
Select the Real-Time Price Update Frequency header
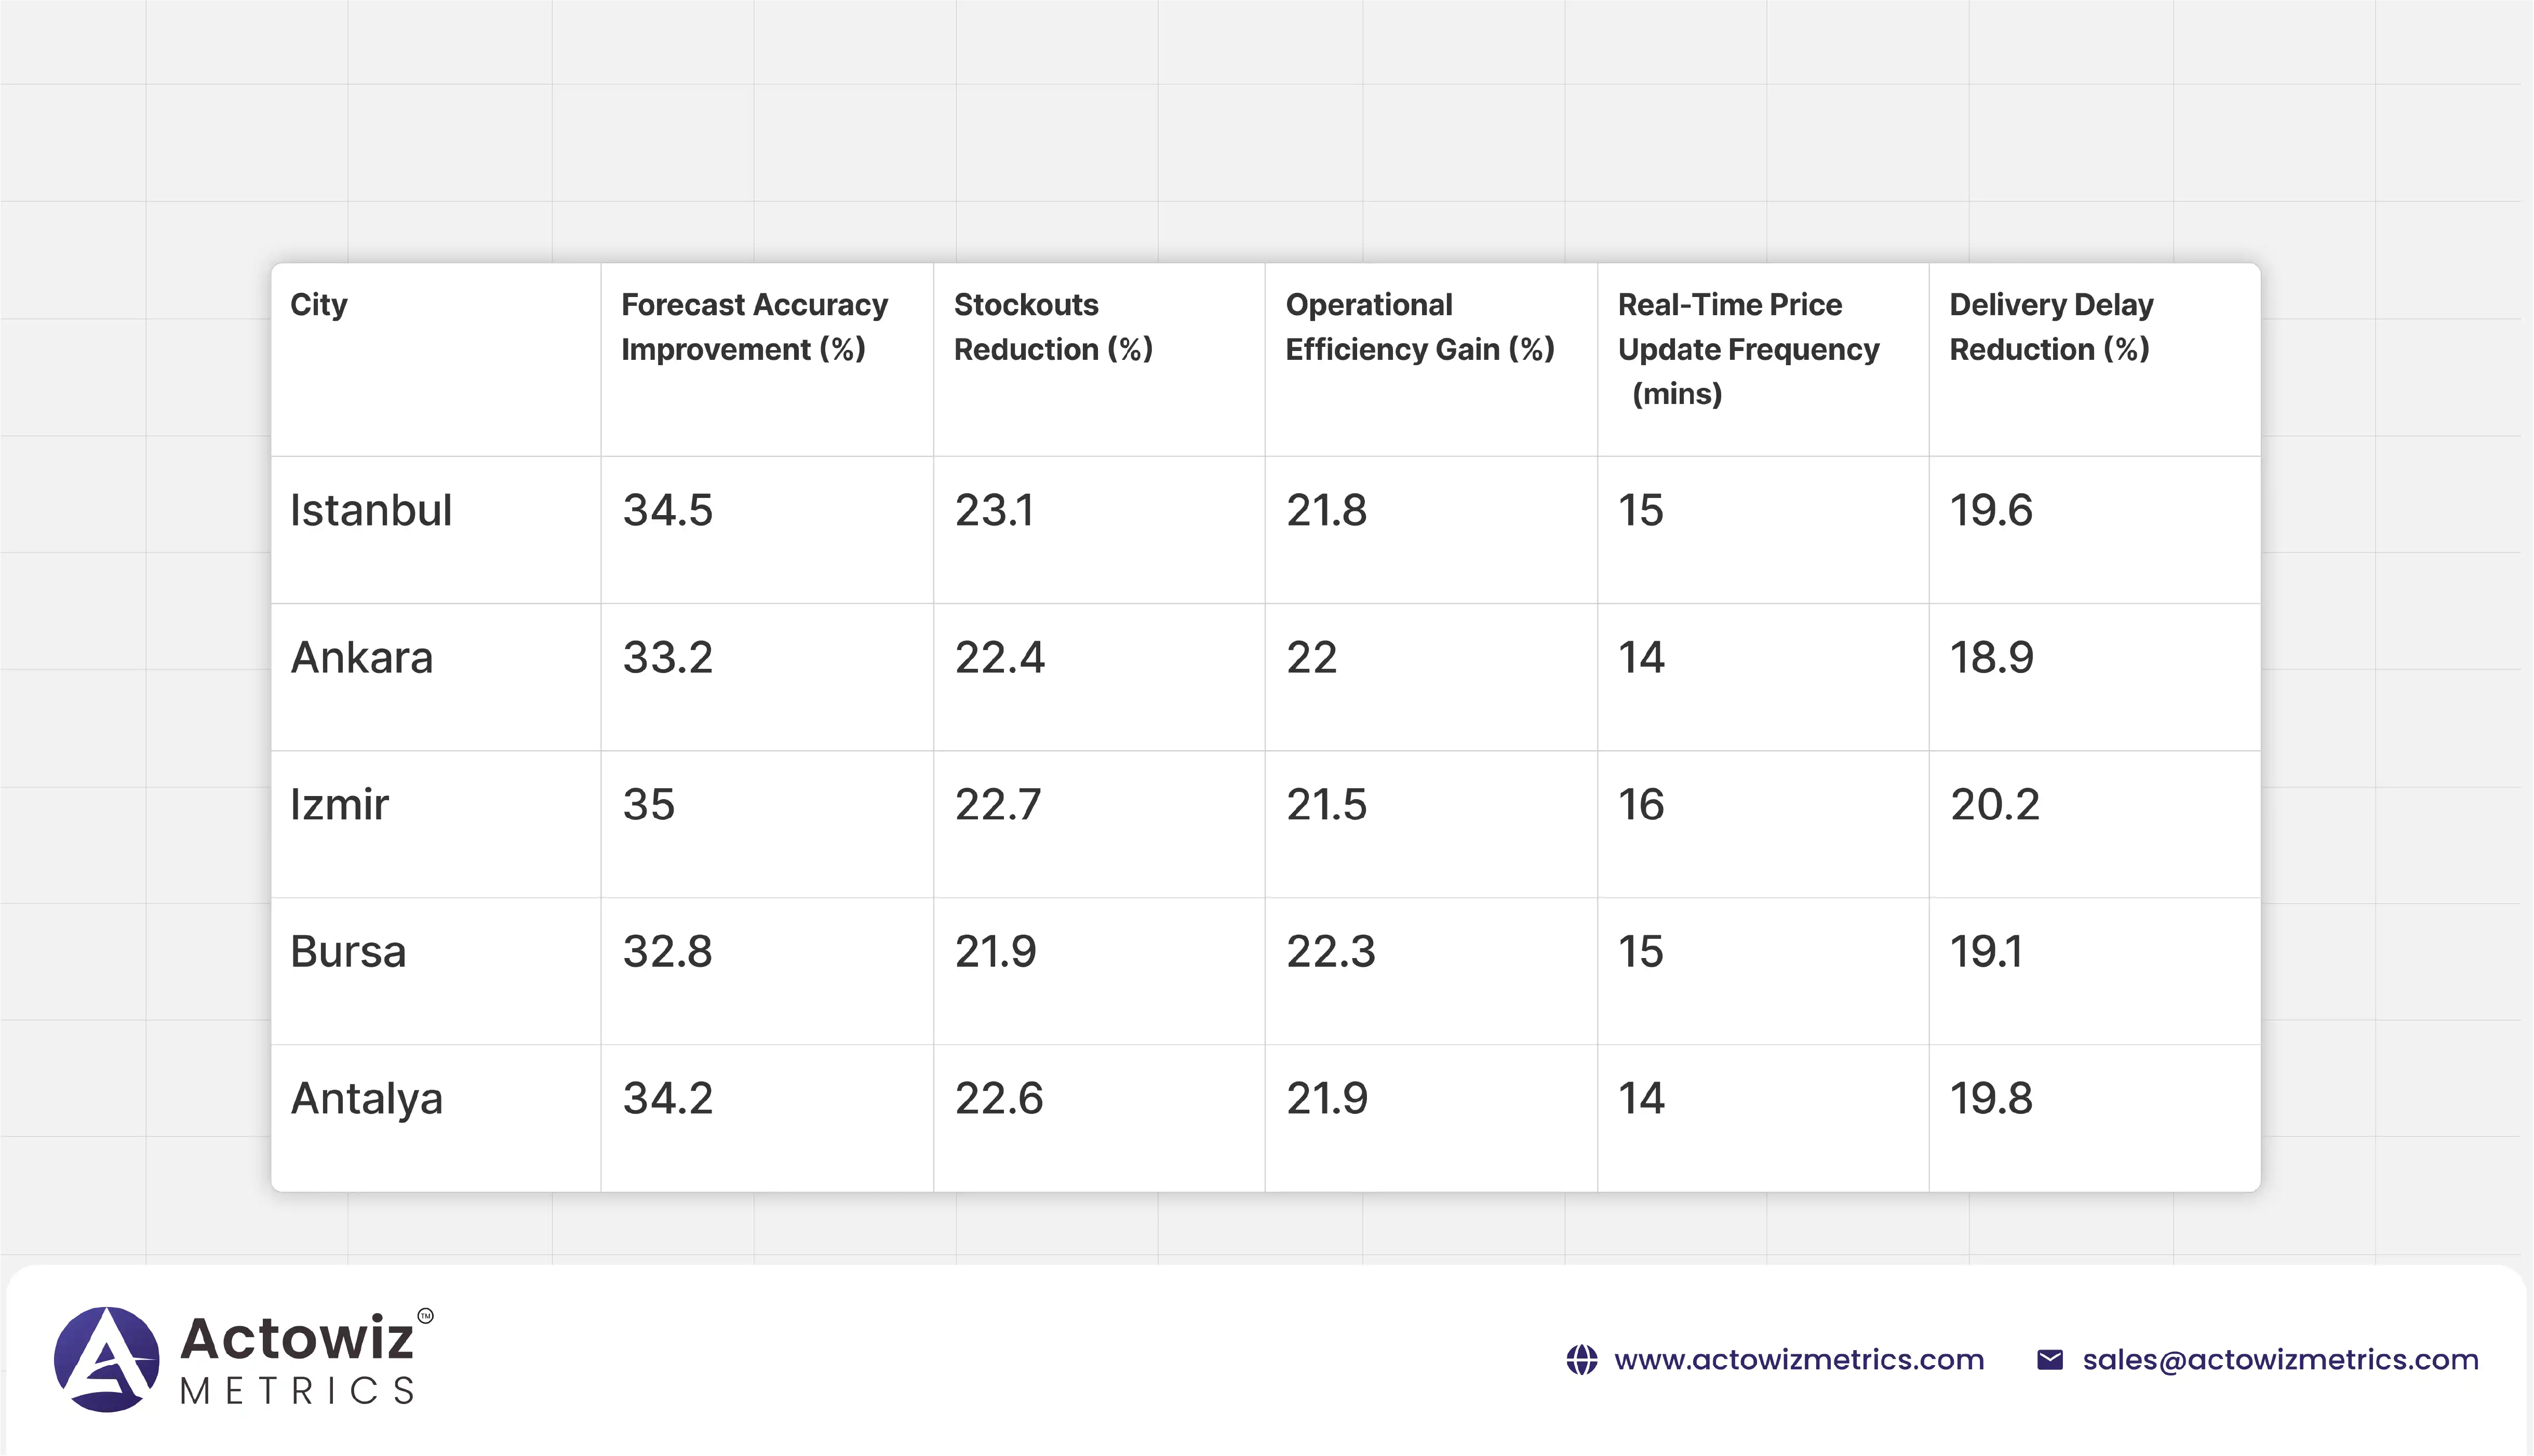click(x=1748, y=348)
